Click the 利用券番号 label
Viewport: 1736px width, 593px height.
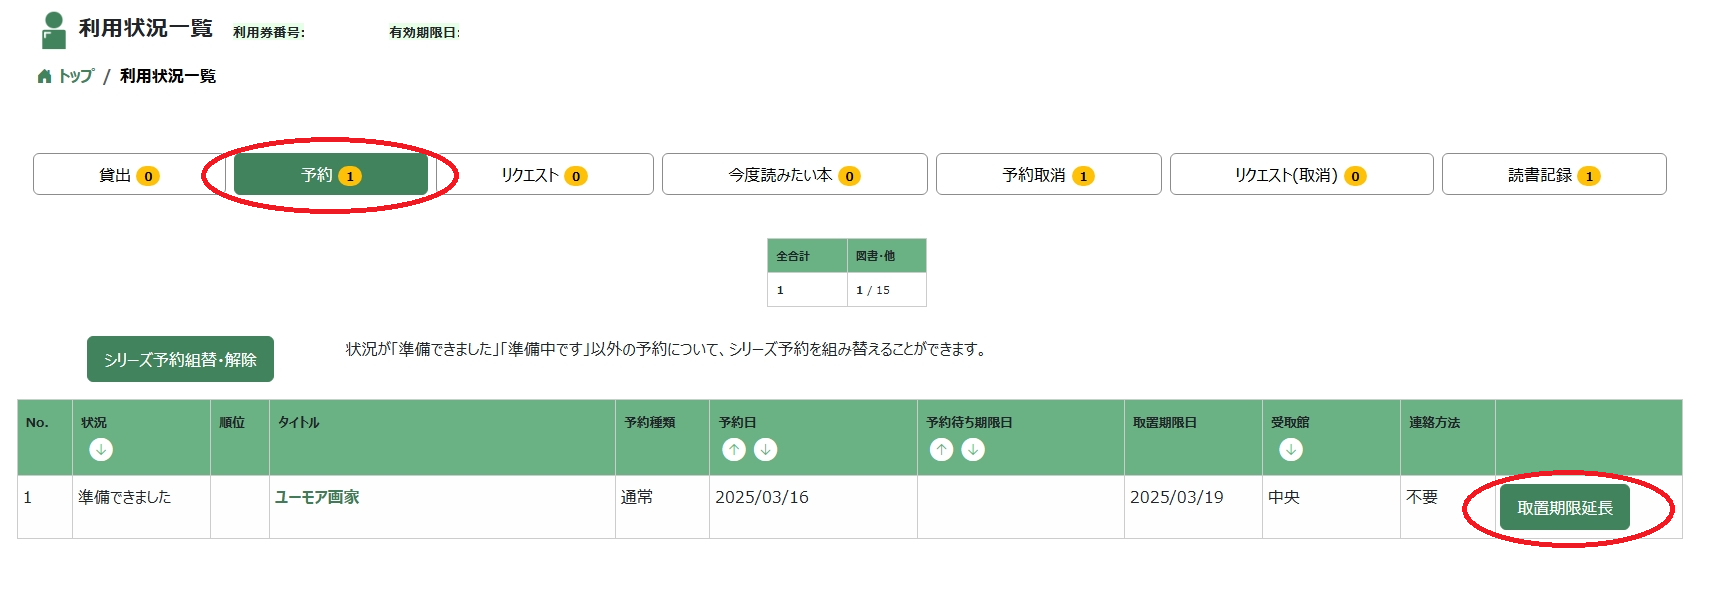(269, 32)
